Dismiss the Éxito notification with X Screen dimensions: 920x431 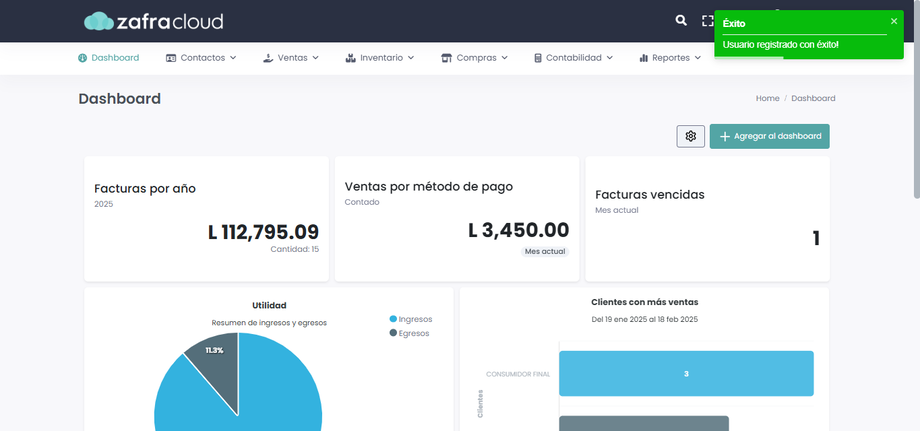pyautogui.click(x=894, y=21)
